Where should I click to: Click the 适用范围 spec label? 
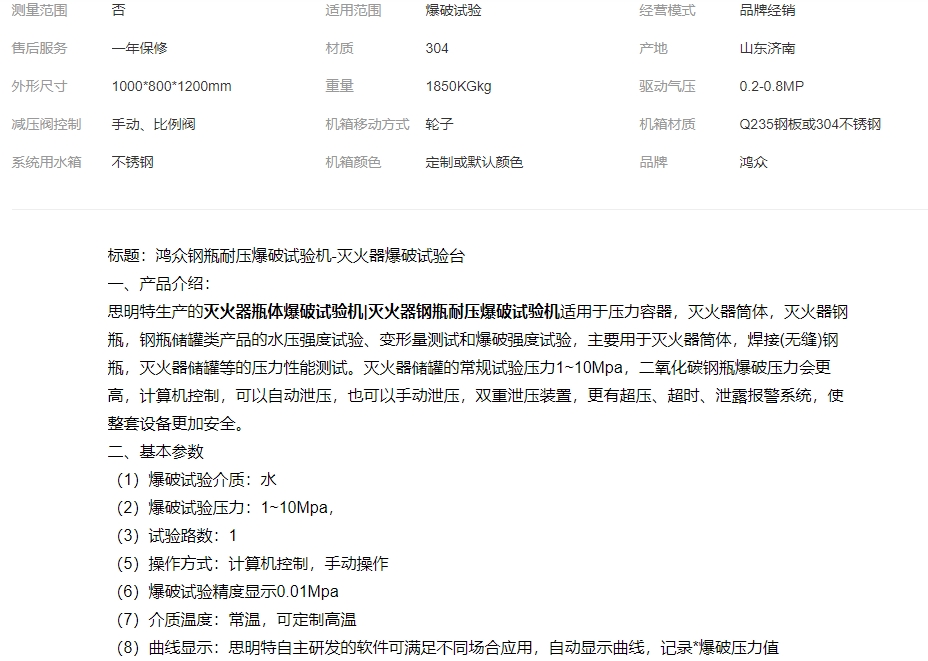353,10
